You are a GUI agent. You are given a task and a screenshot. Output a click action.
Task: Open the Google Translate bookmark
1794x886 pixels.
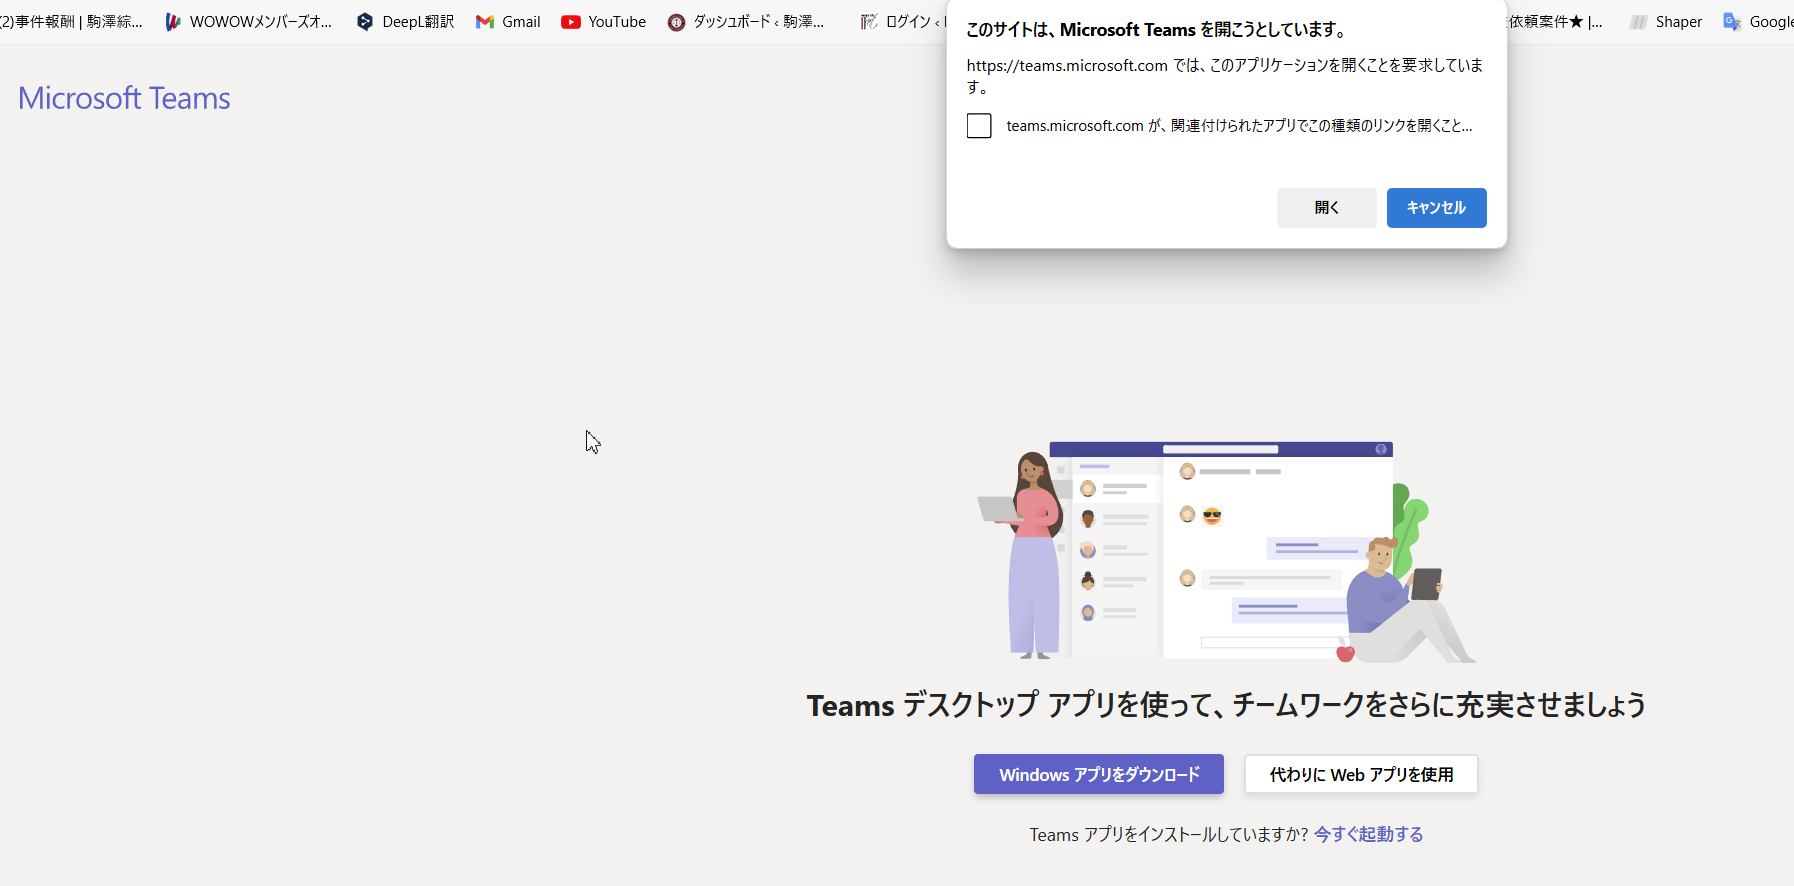pos(1758,22)
